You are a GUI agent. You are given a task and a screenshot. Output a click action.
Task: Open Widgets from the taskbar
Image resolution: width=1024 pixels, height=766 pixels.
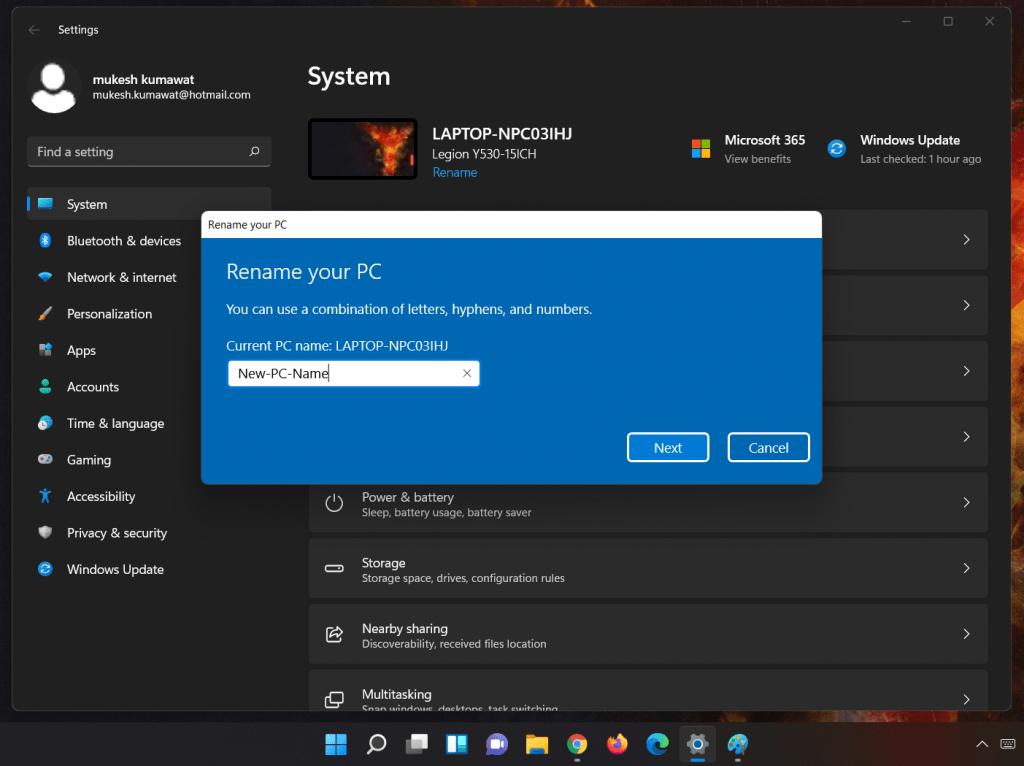pyautogui.click(x=456, y=744)
